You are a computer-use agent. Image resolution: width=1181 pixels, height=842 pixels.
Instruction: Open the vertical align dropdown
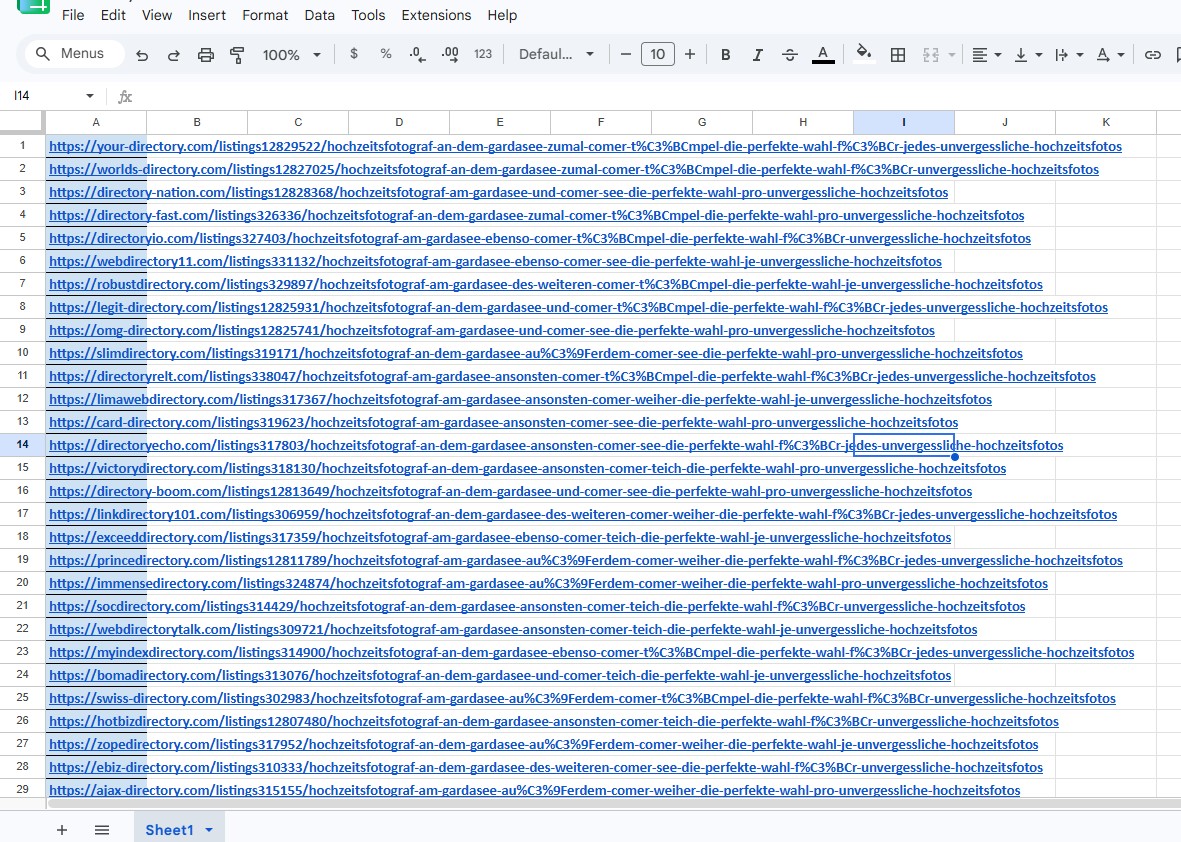click(x=1028, y=55)
